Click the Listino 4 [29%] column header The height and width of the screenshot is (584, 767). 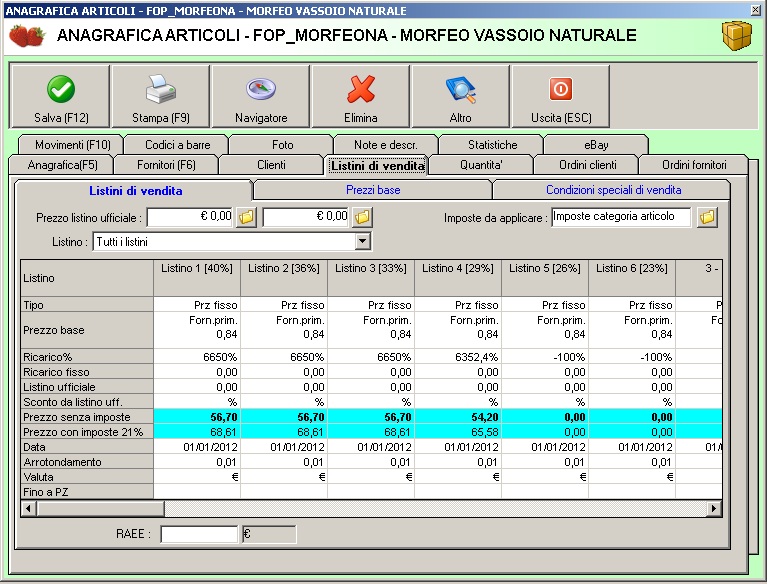457,268
